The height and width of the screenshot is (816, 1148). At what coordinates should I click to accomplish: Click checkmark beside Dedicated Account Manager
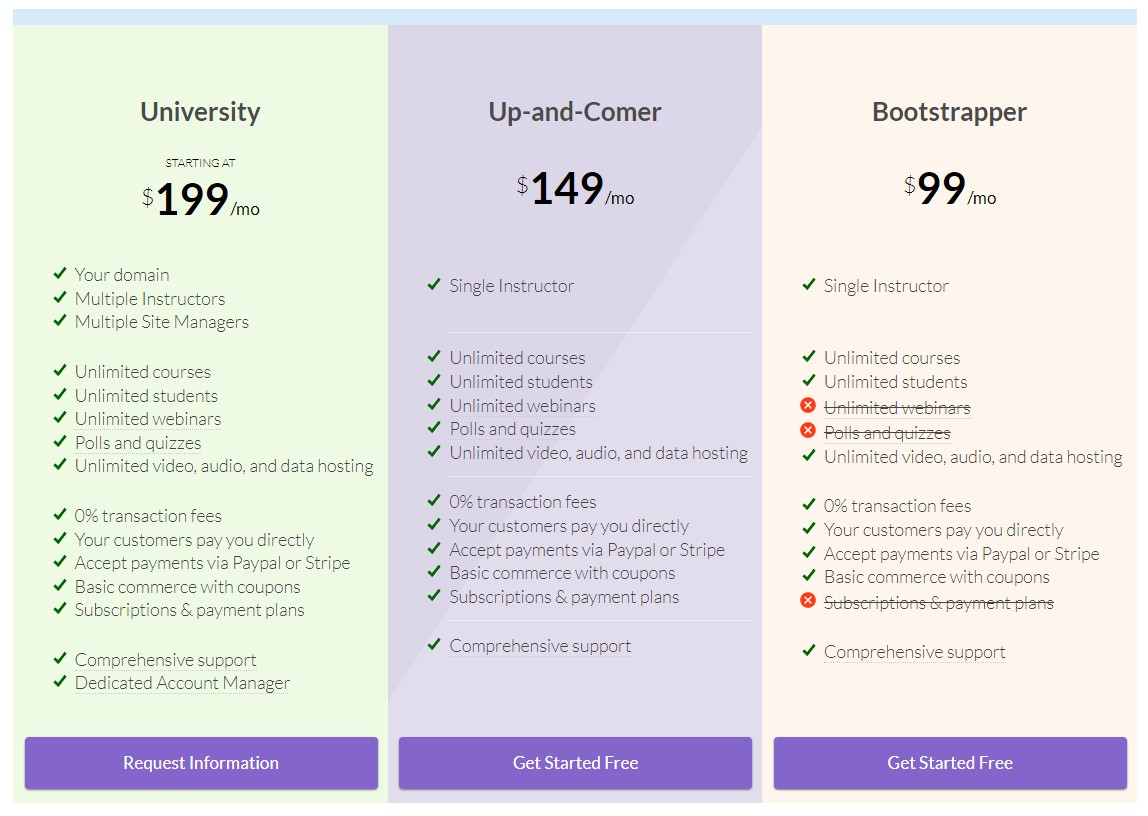(60, 681)
